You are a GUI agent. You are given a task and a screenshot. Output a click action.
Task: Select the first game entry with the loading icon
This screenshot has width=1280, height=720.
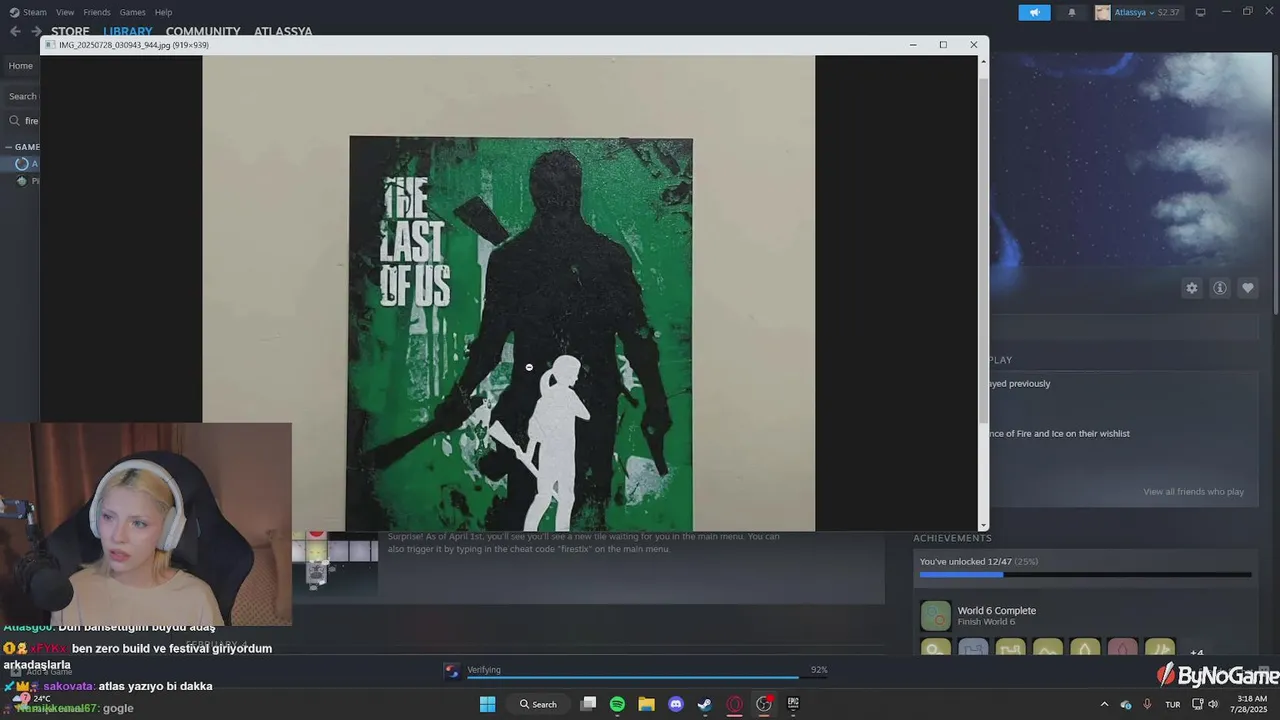[22, 164]
